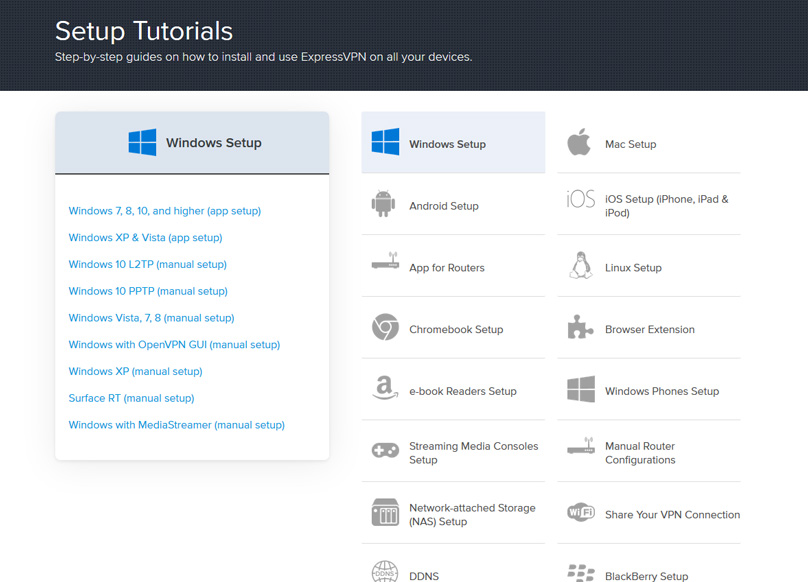Click the router icon beside Manual Router Configurations
808x582 pixels.
[581, 446]
